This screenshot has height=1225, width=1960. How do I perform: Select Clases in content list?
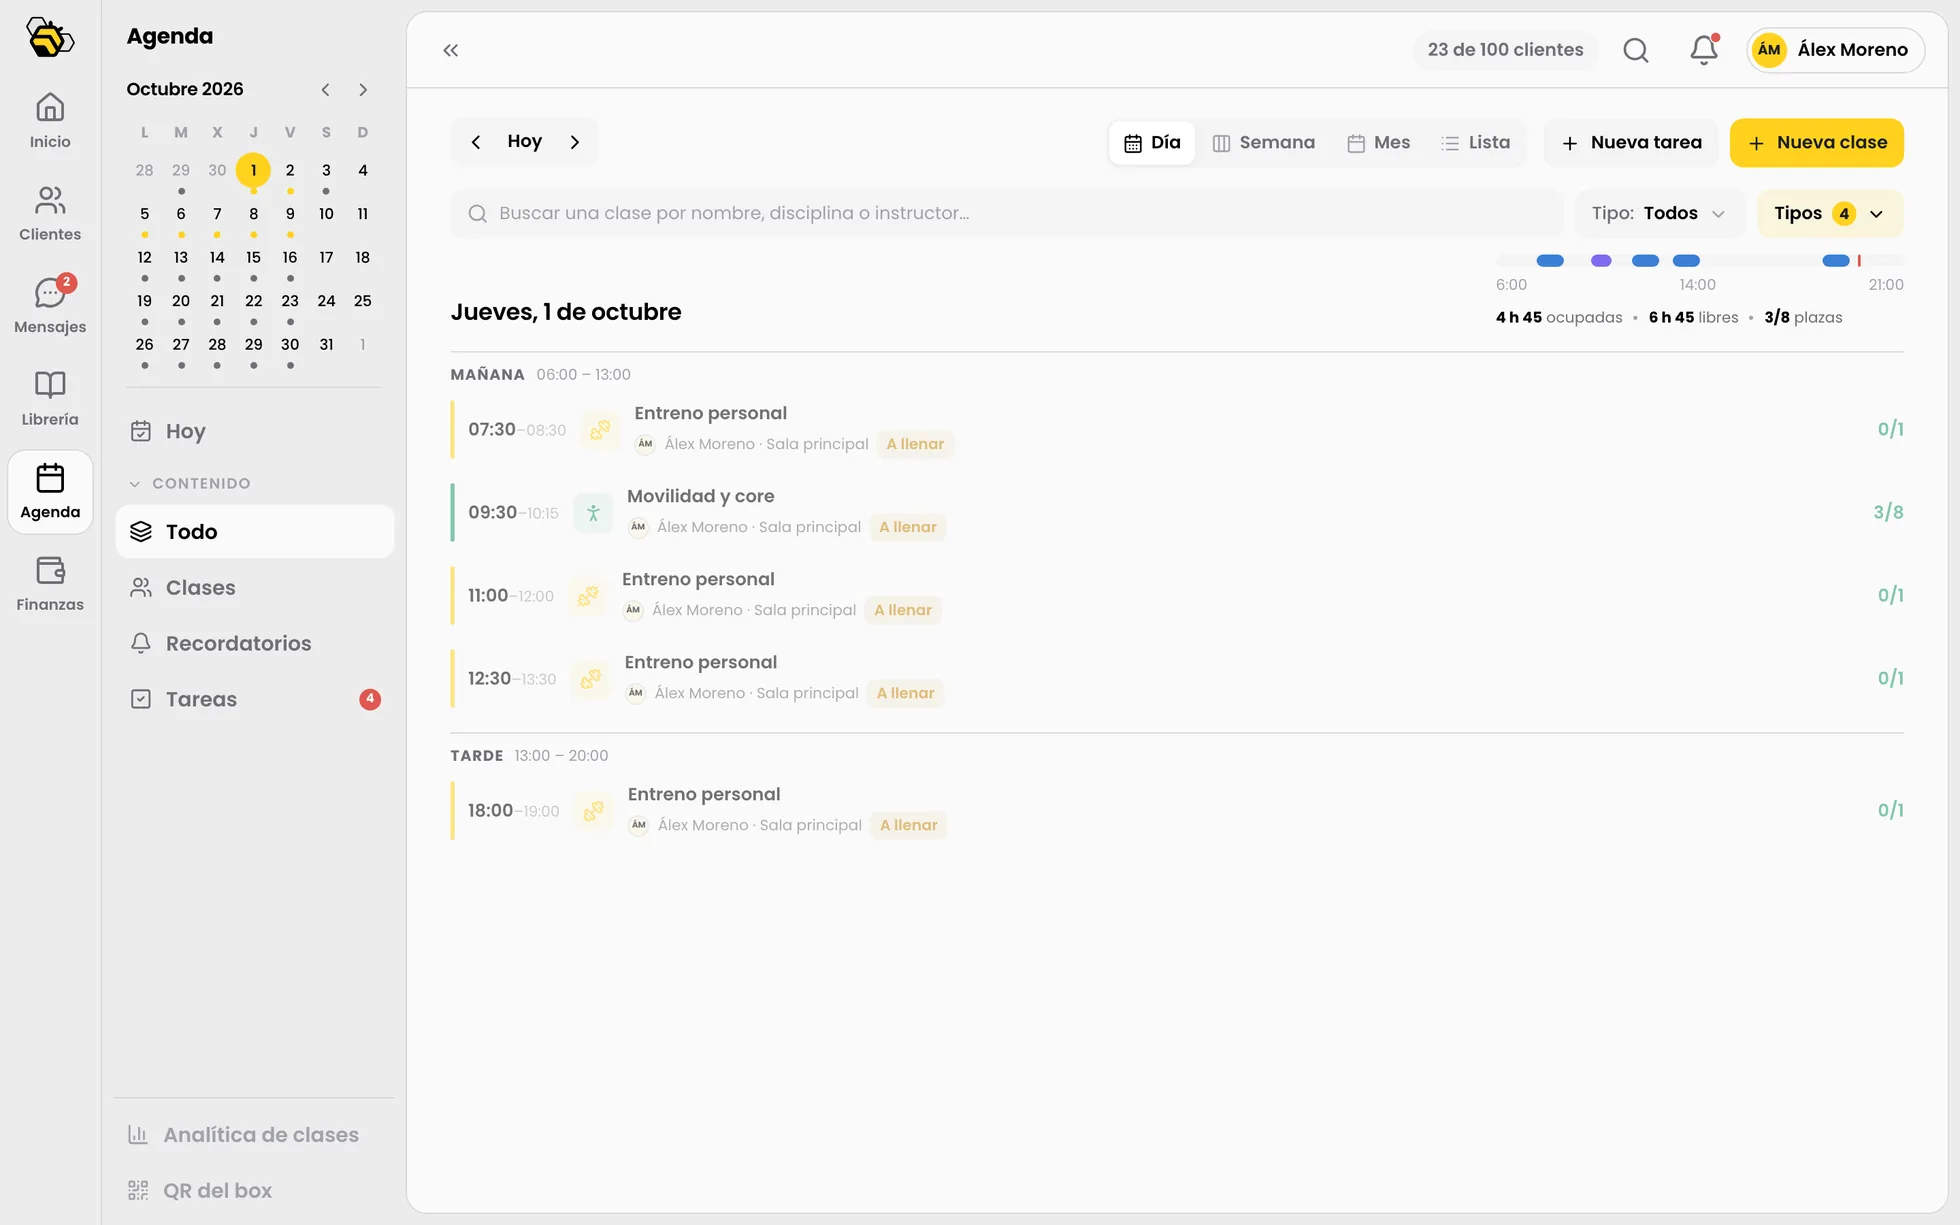[x=255, y=588]
